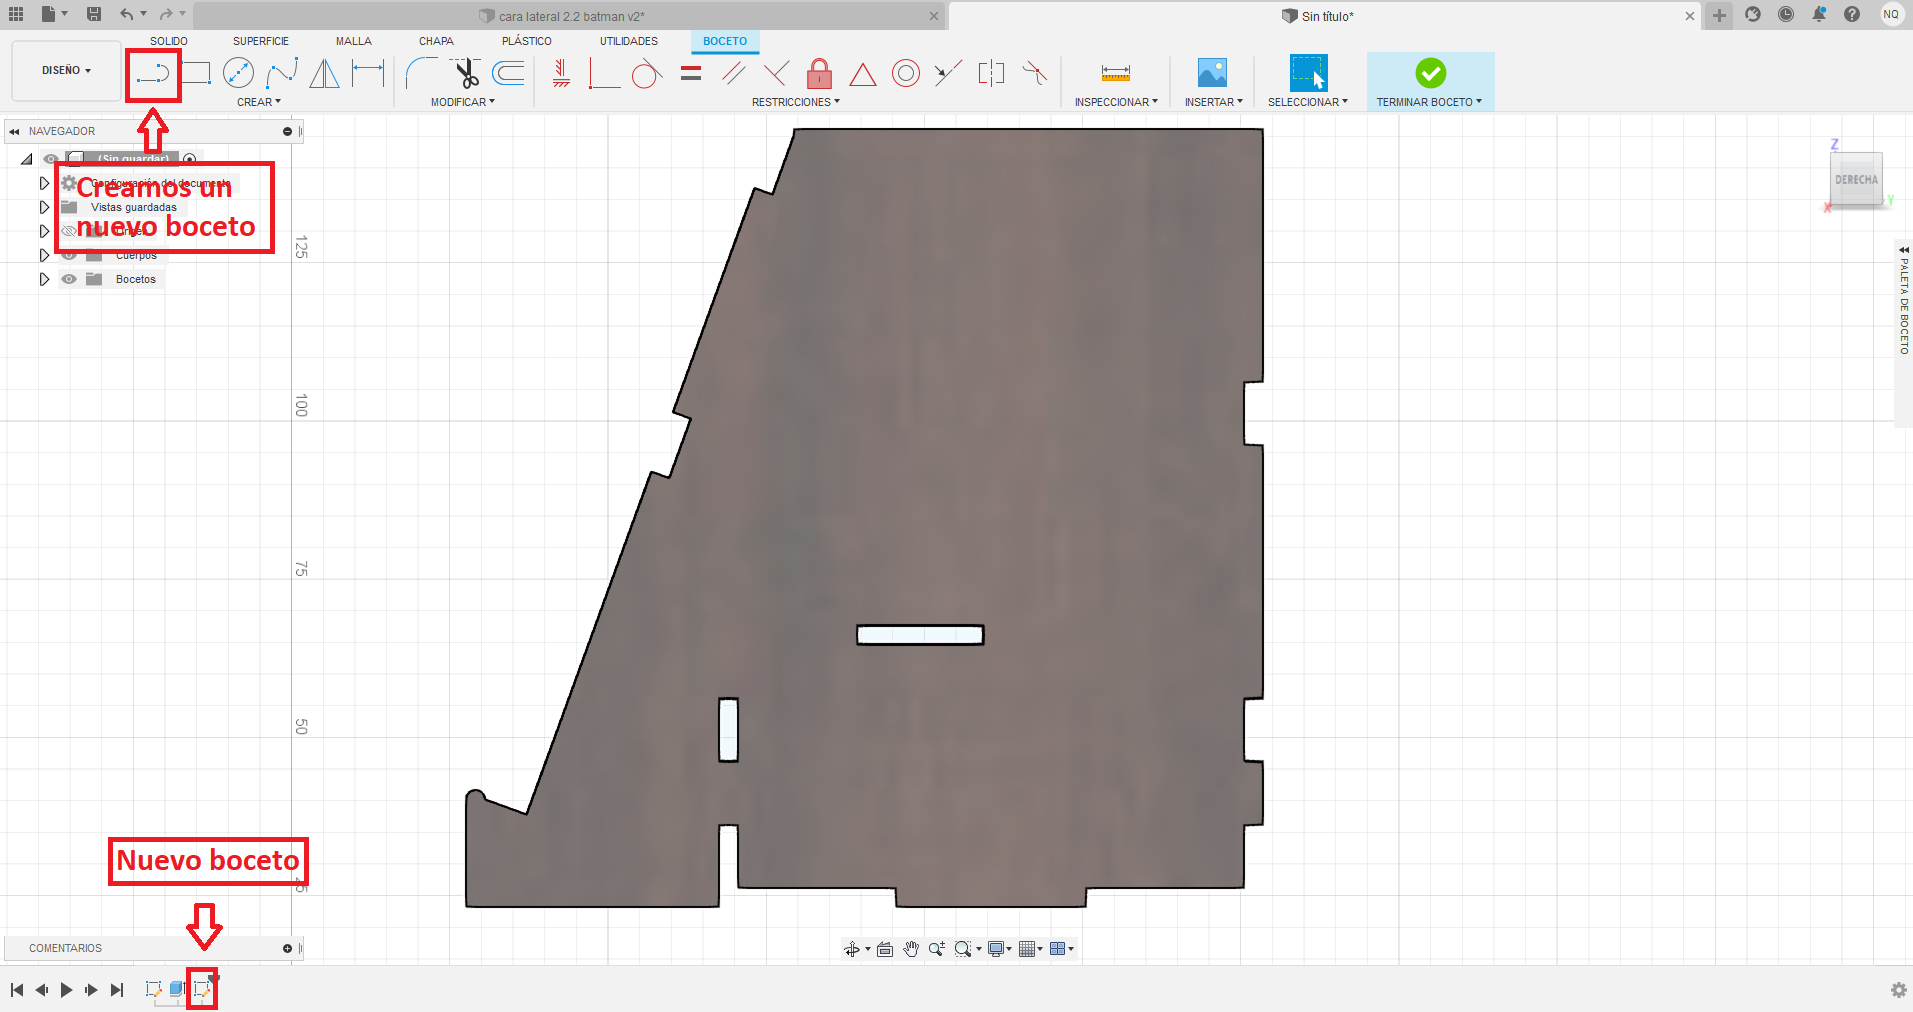The height and width of the screenshot is (1012, 1913).
Task: Switch to the SÓLIDO ribbon tab
Action: (x=169, y=41)
